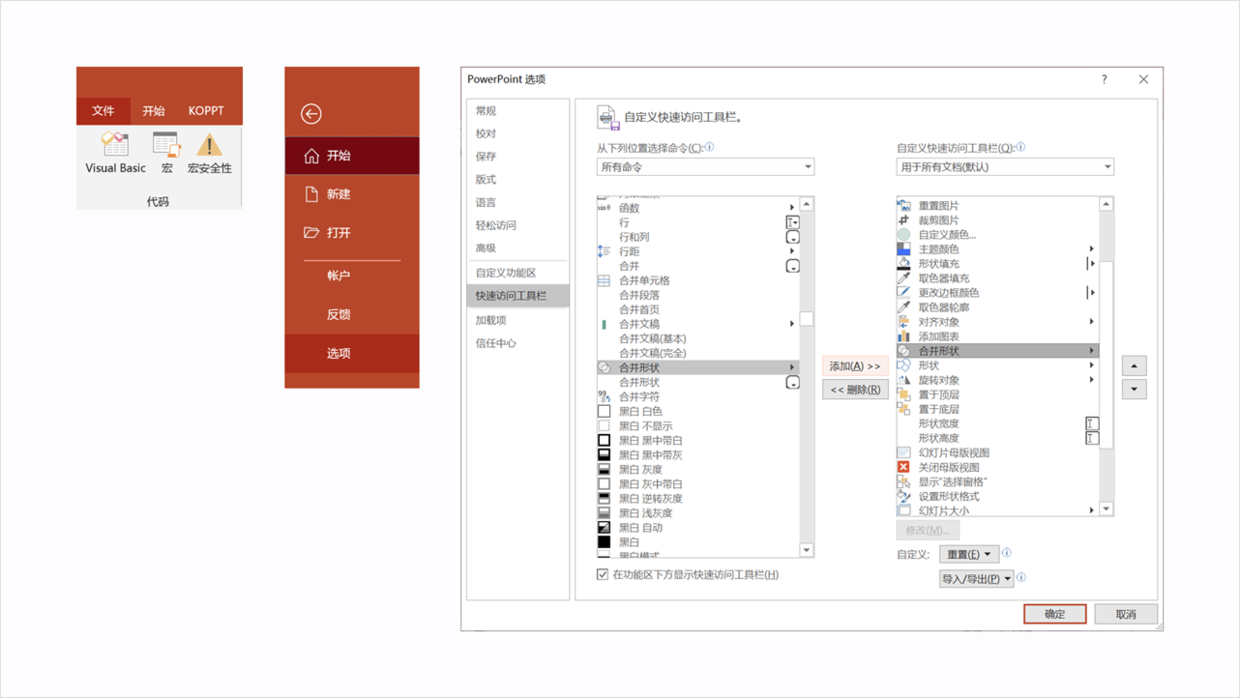
Task: Expand submenu arrow of 函数 row
Action: (x=792, y=208)
